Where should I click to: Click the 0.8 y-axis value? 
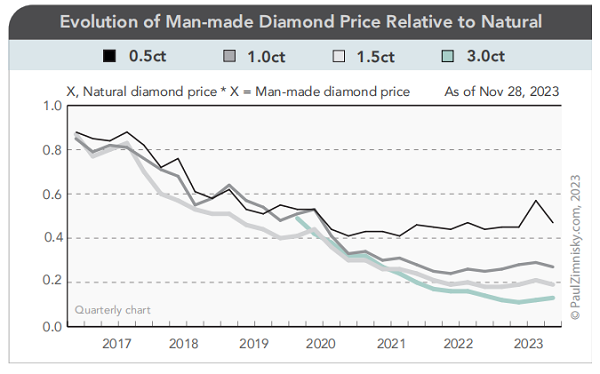click(x=52, y=150)
